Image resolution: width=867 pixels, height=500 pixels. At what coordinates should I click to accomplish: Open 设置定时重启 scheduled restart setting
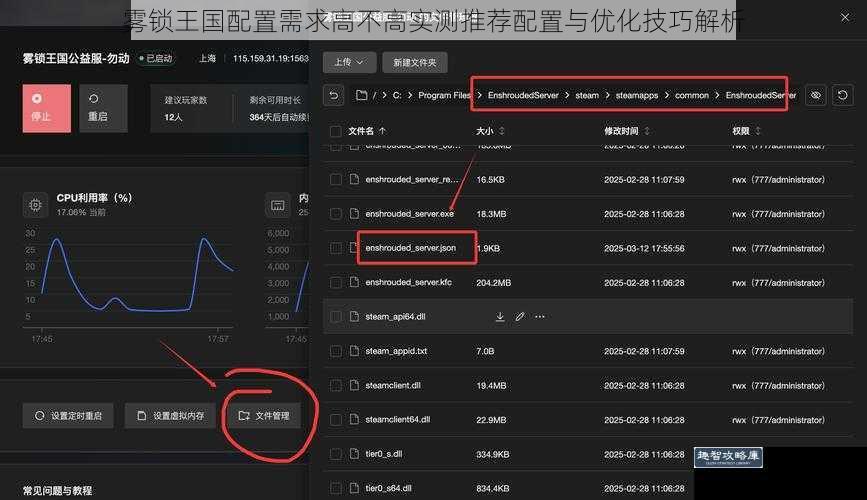coord(68,415)
